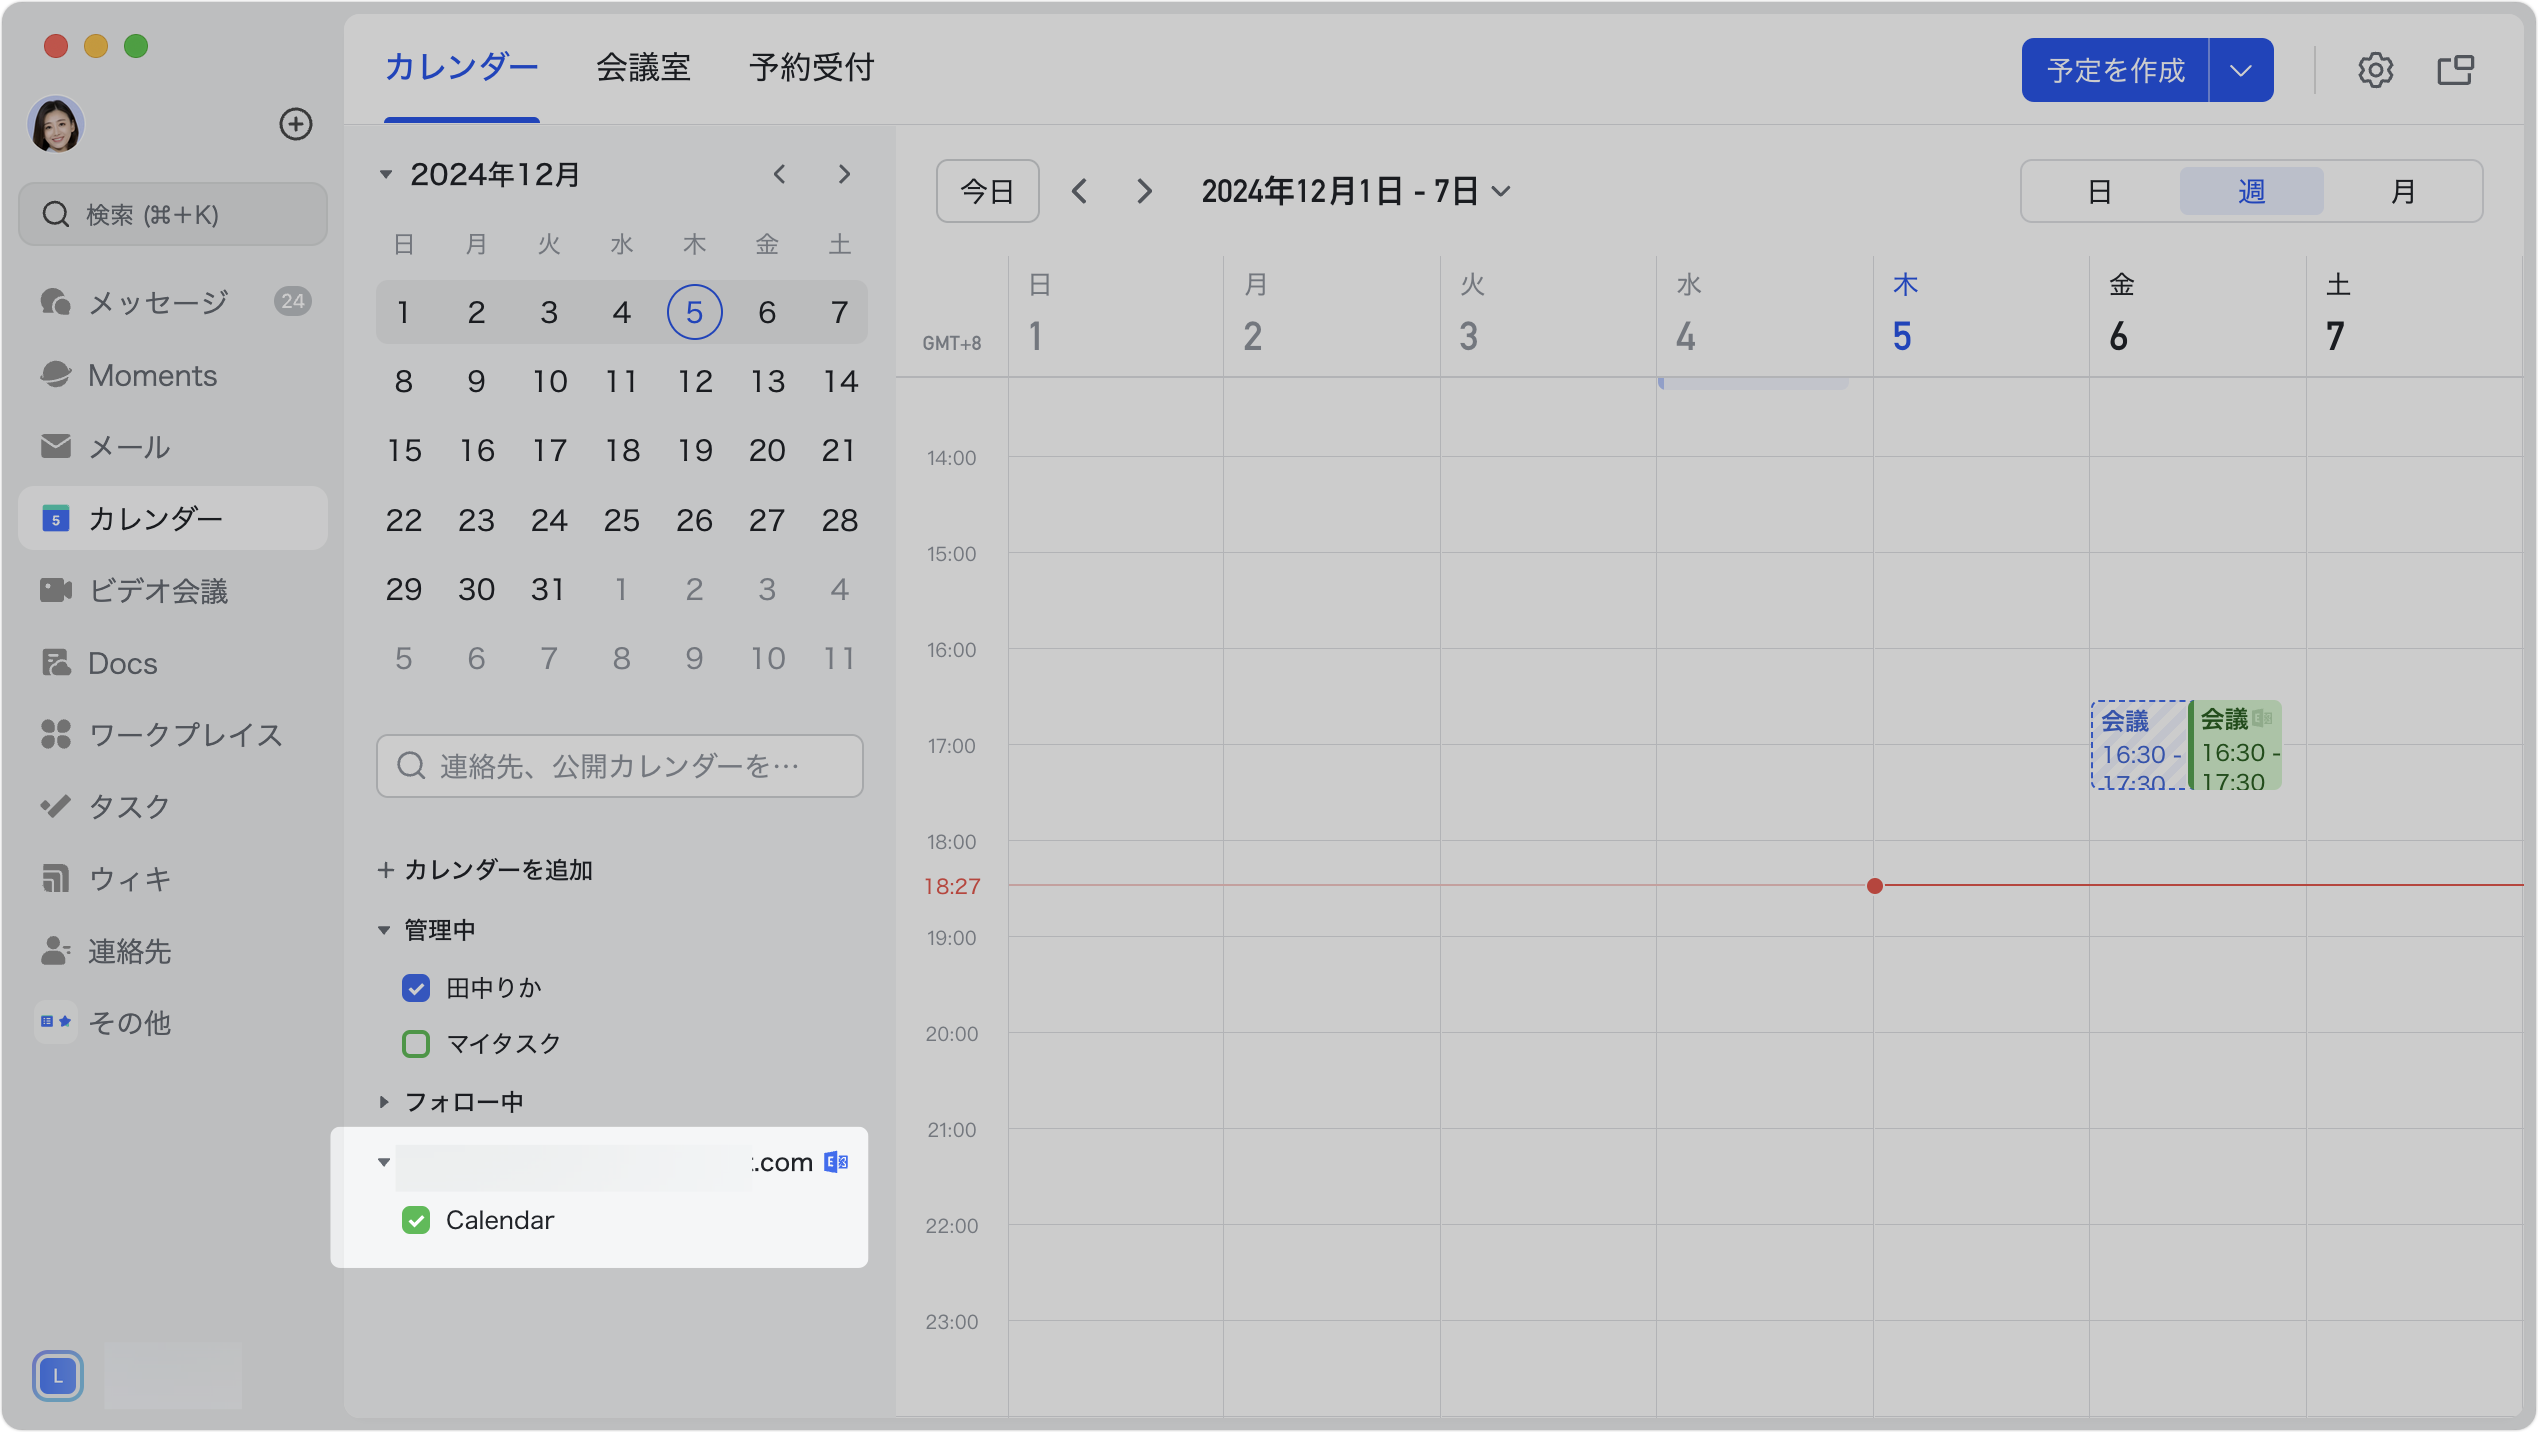Open メッセージ from the sidebar
The image size is (2538, 1432).
158,302
